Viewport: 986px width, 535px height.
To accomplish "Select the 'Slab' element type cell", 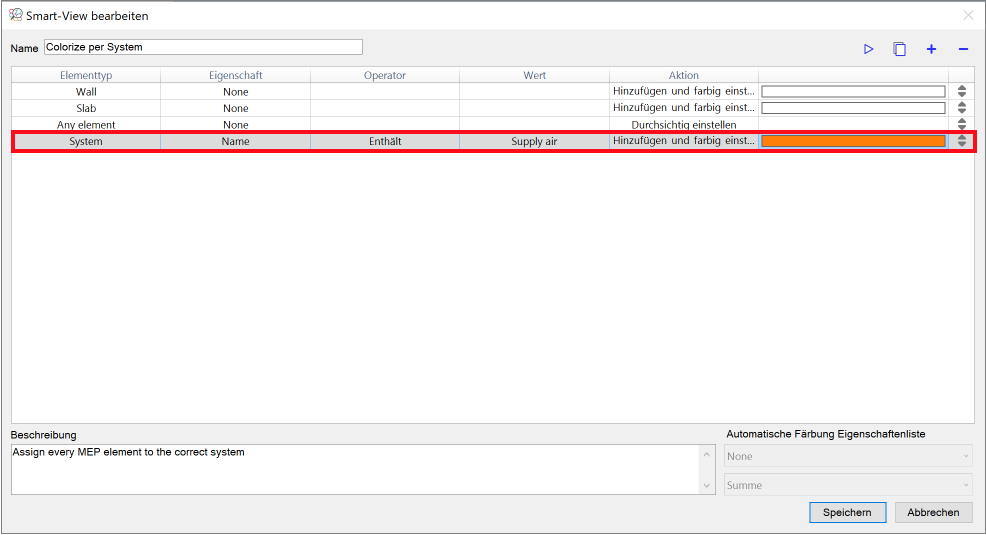I will tap(86, 108).
